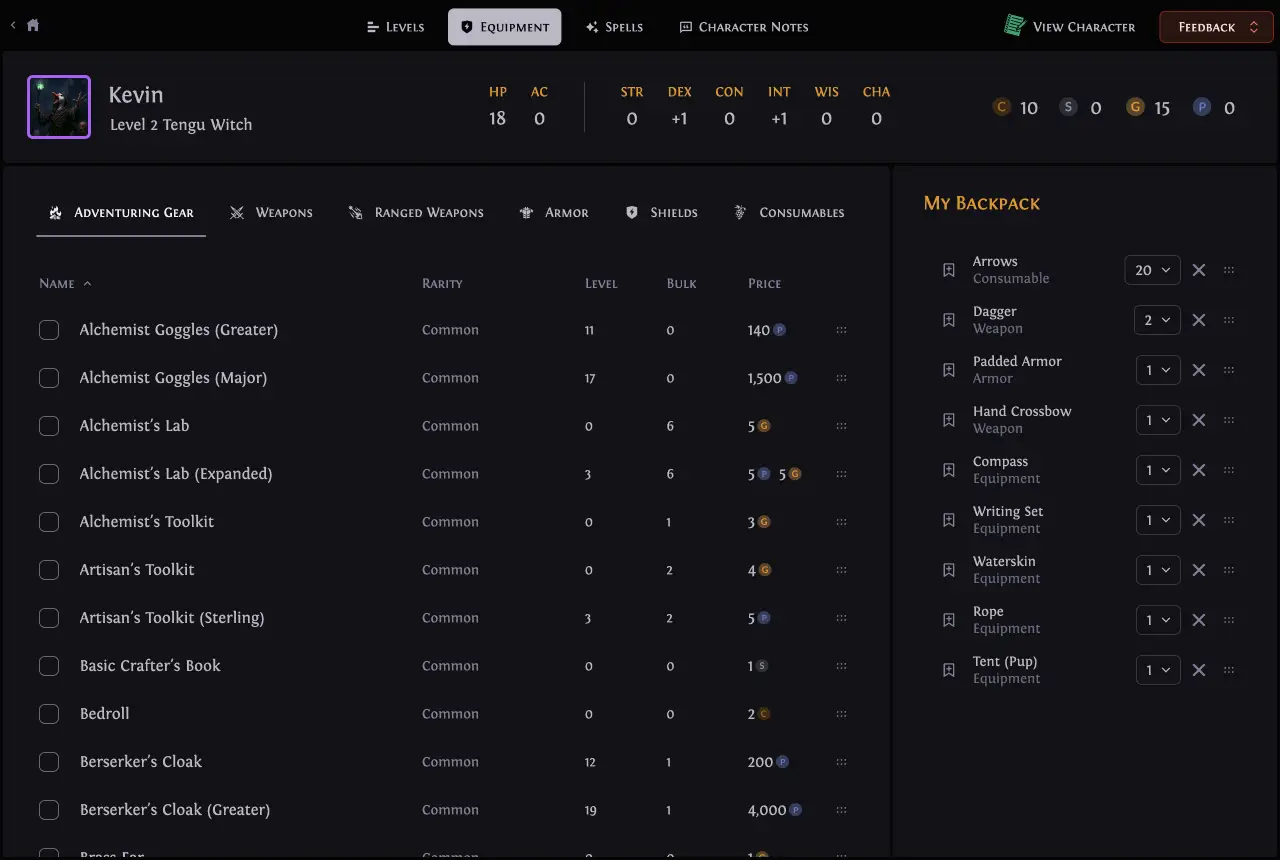1280x860 pixels.
Task: Click the bookmark icon beside Dagger
Action: 949,320
